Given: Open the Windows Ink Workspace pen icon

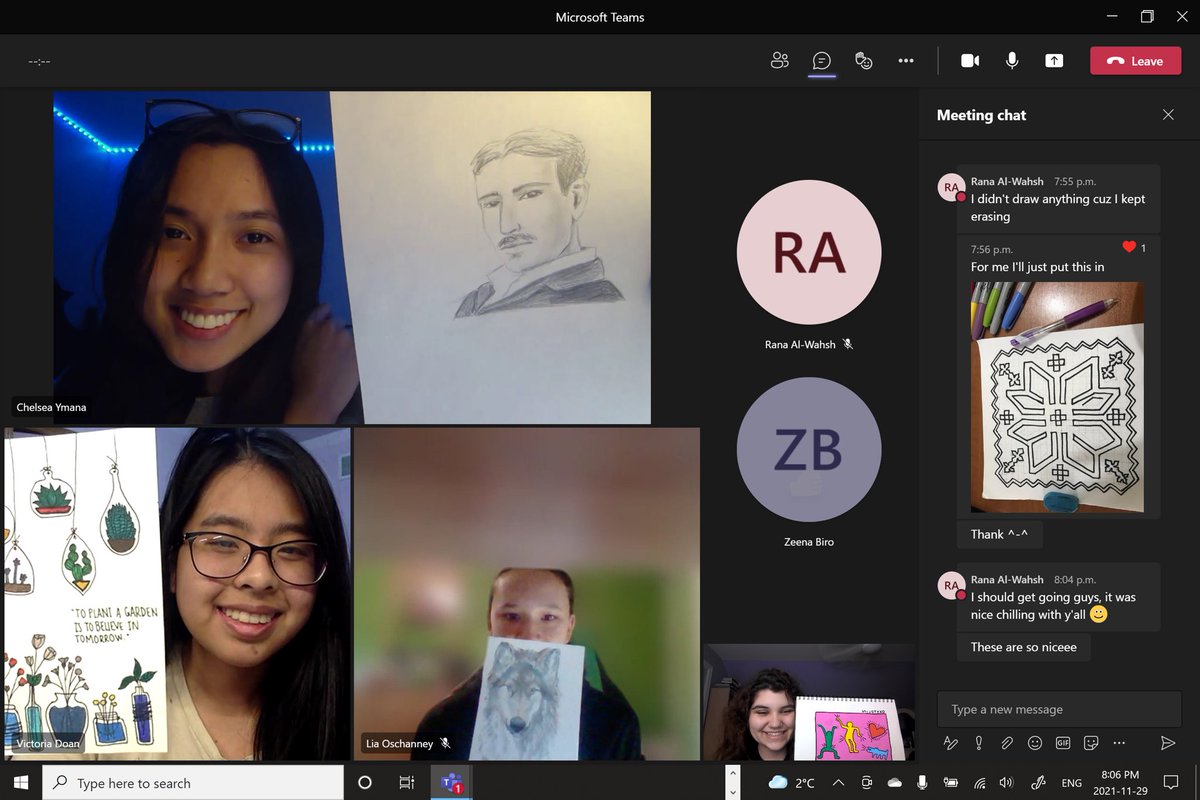Looking at the screenshot, I should 1038,783.
